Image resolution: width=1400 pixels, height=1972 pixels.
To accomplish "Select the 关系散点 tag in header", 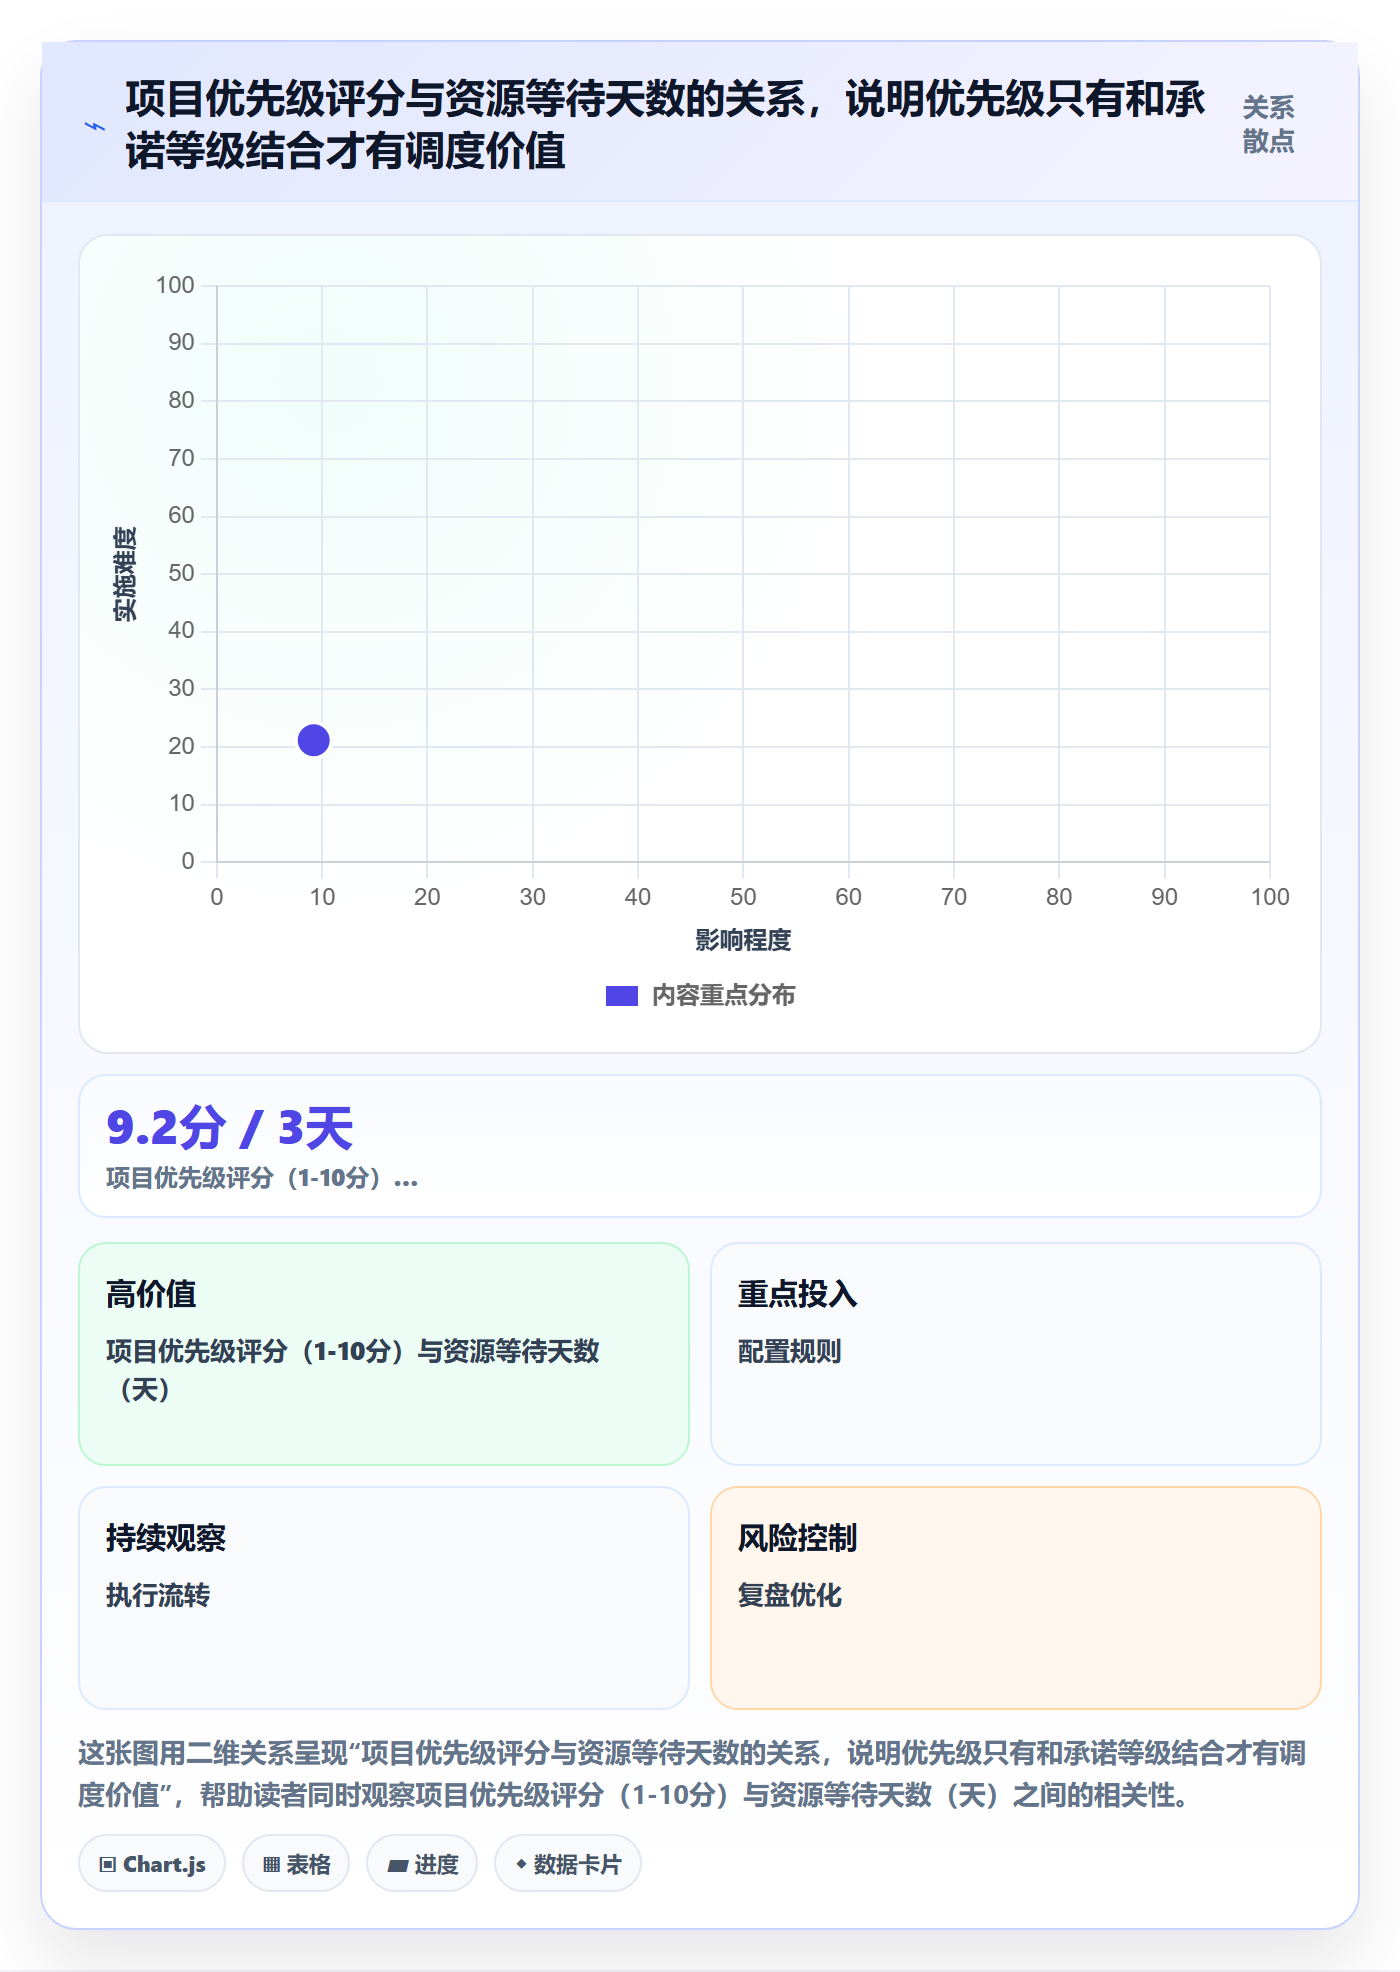I will click(x=1268, y=125).
